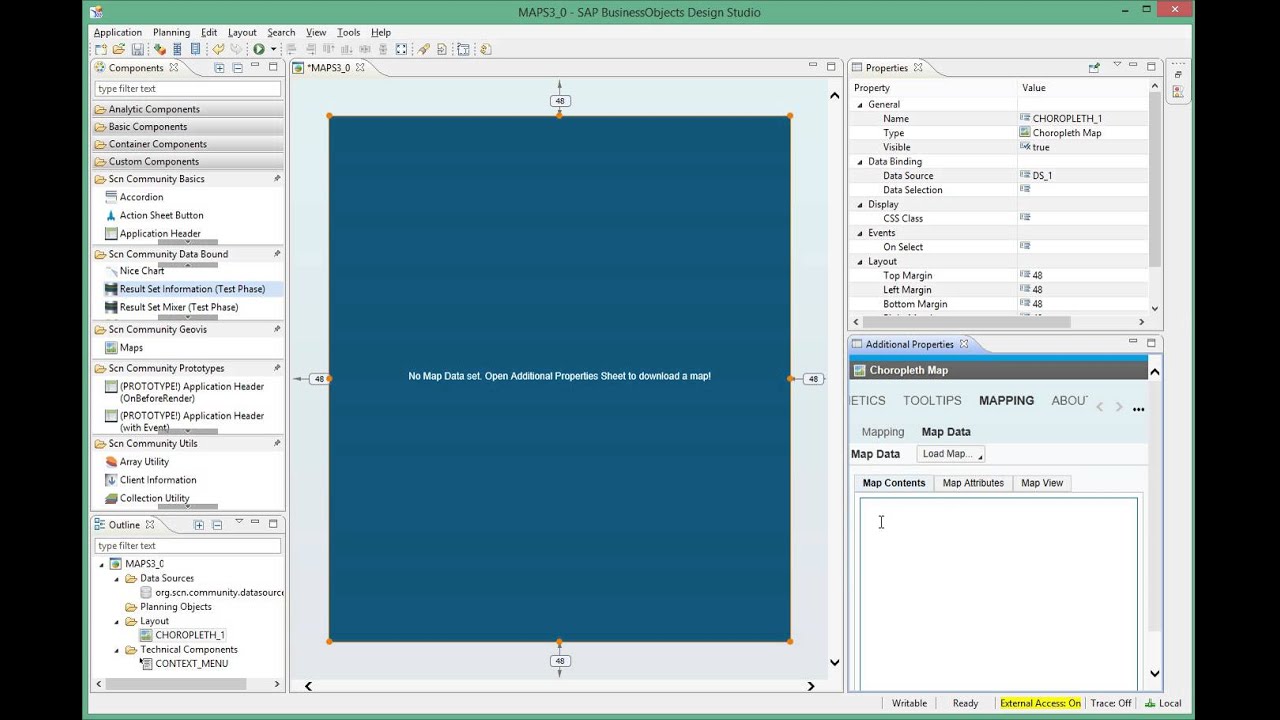Click the Expand All icon in Components panel

click(219, 68)
